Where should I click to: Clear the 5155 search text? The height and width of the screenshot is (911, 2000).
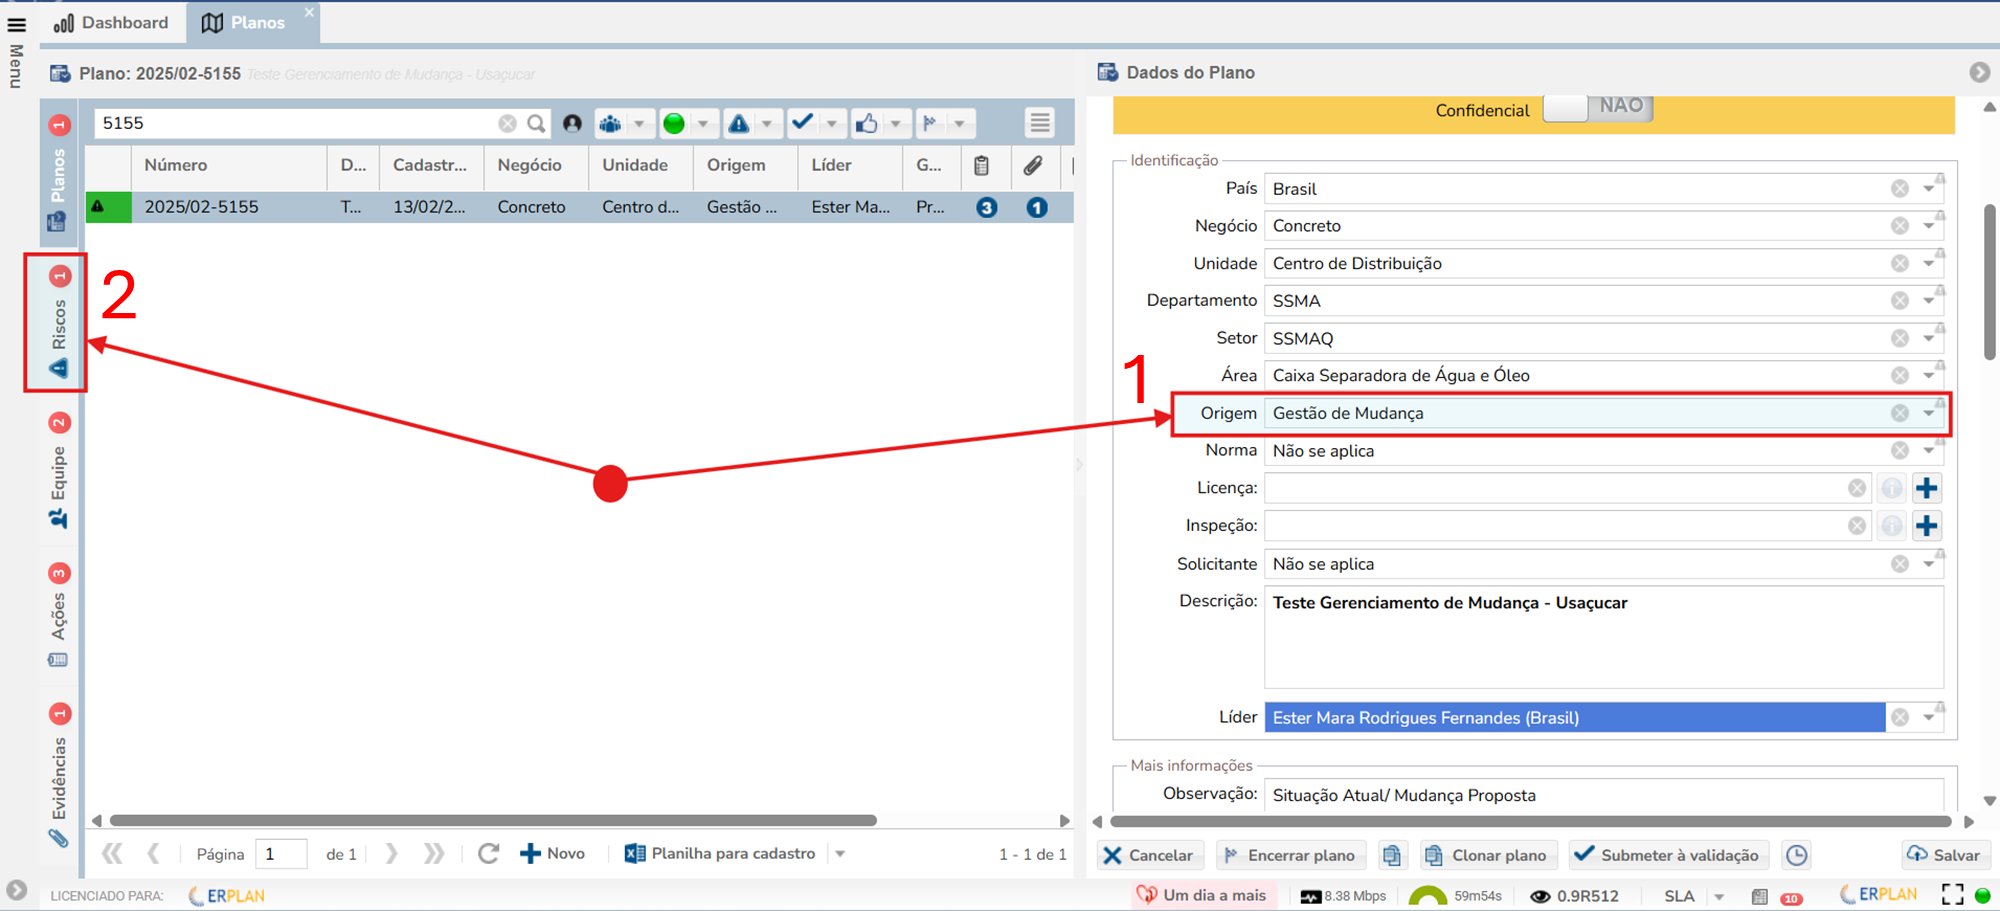coord(508,123)
